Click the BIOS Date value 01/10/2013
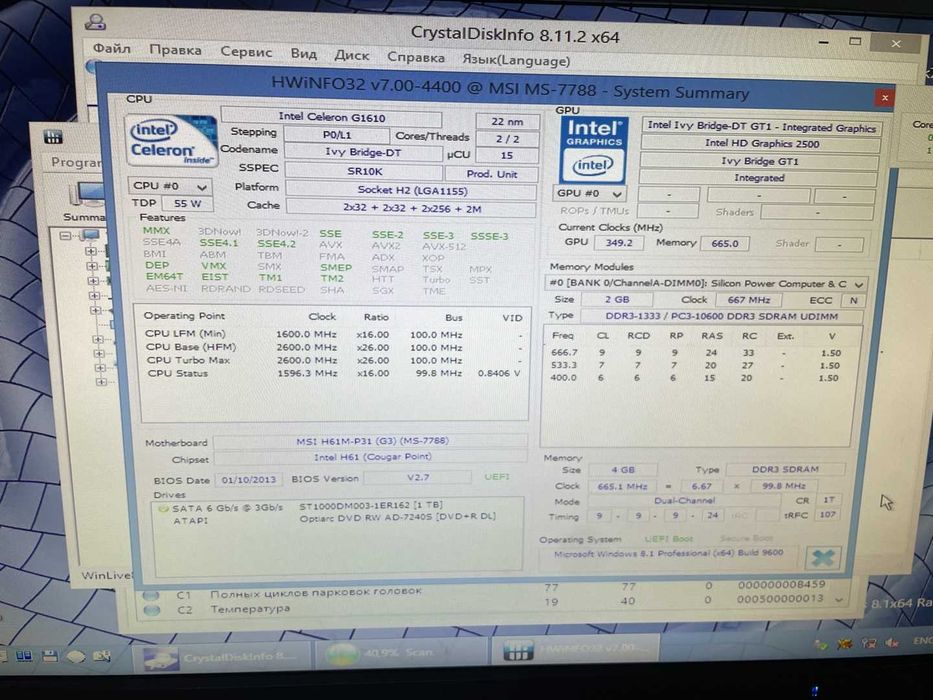 (248, 479)
